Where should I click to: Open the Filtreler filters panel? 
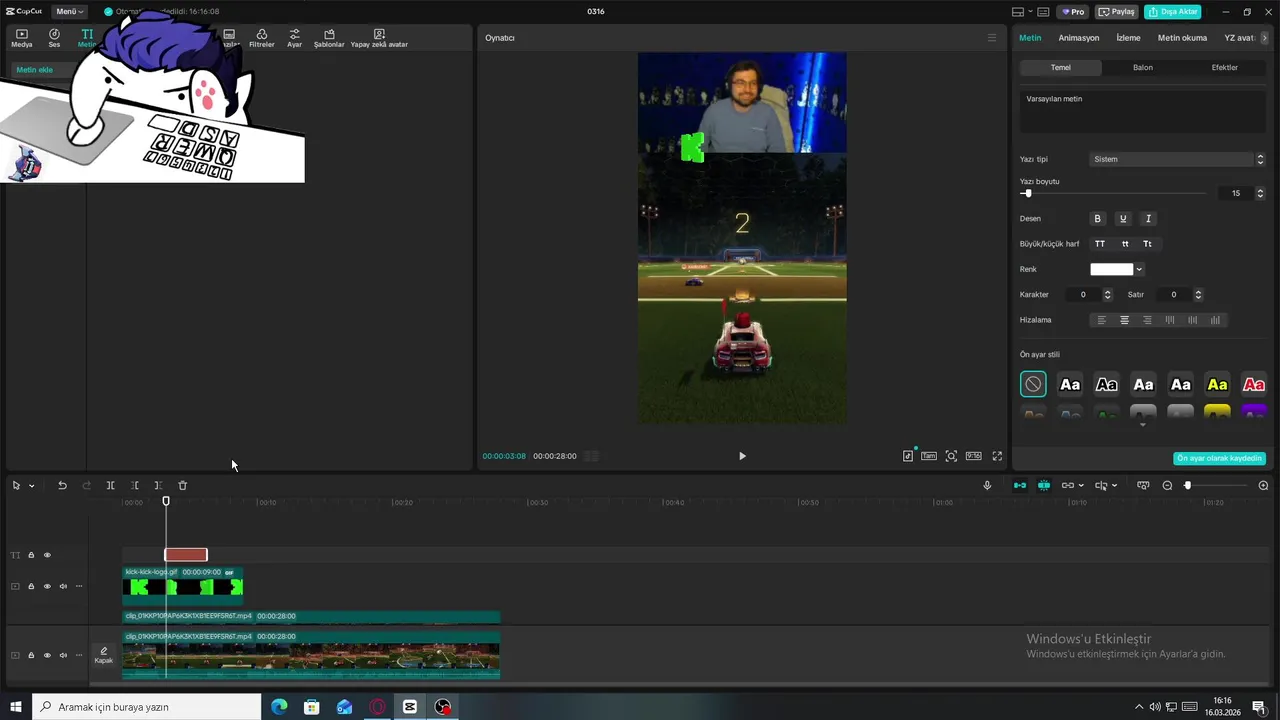(x=261, y=38)
